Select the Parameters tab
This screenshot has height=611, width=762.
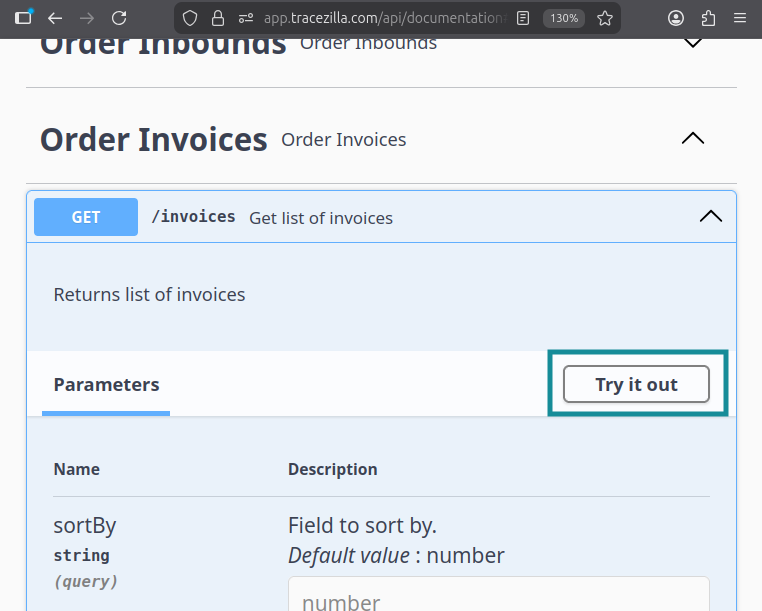(x=106, y=385)
